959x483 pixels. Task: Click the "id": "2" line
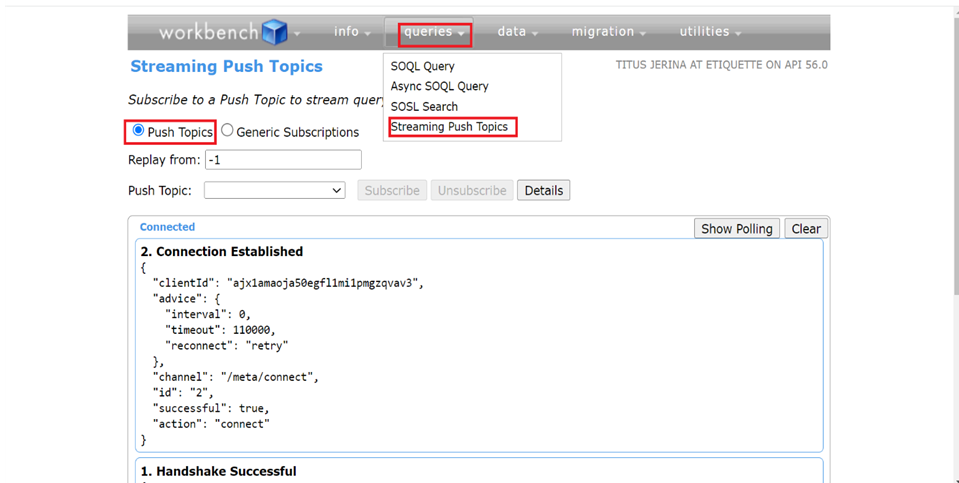pos(183,393)
